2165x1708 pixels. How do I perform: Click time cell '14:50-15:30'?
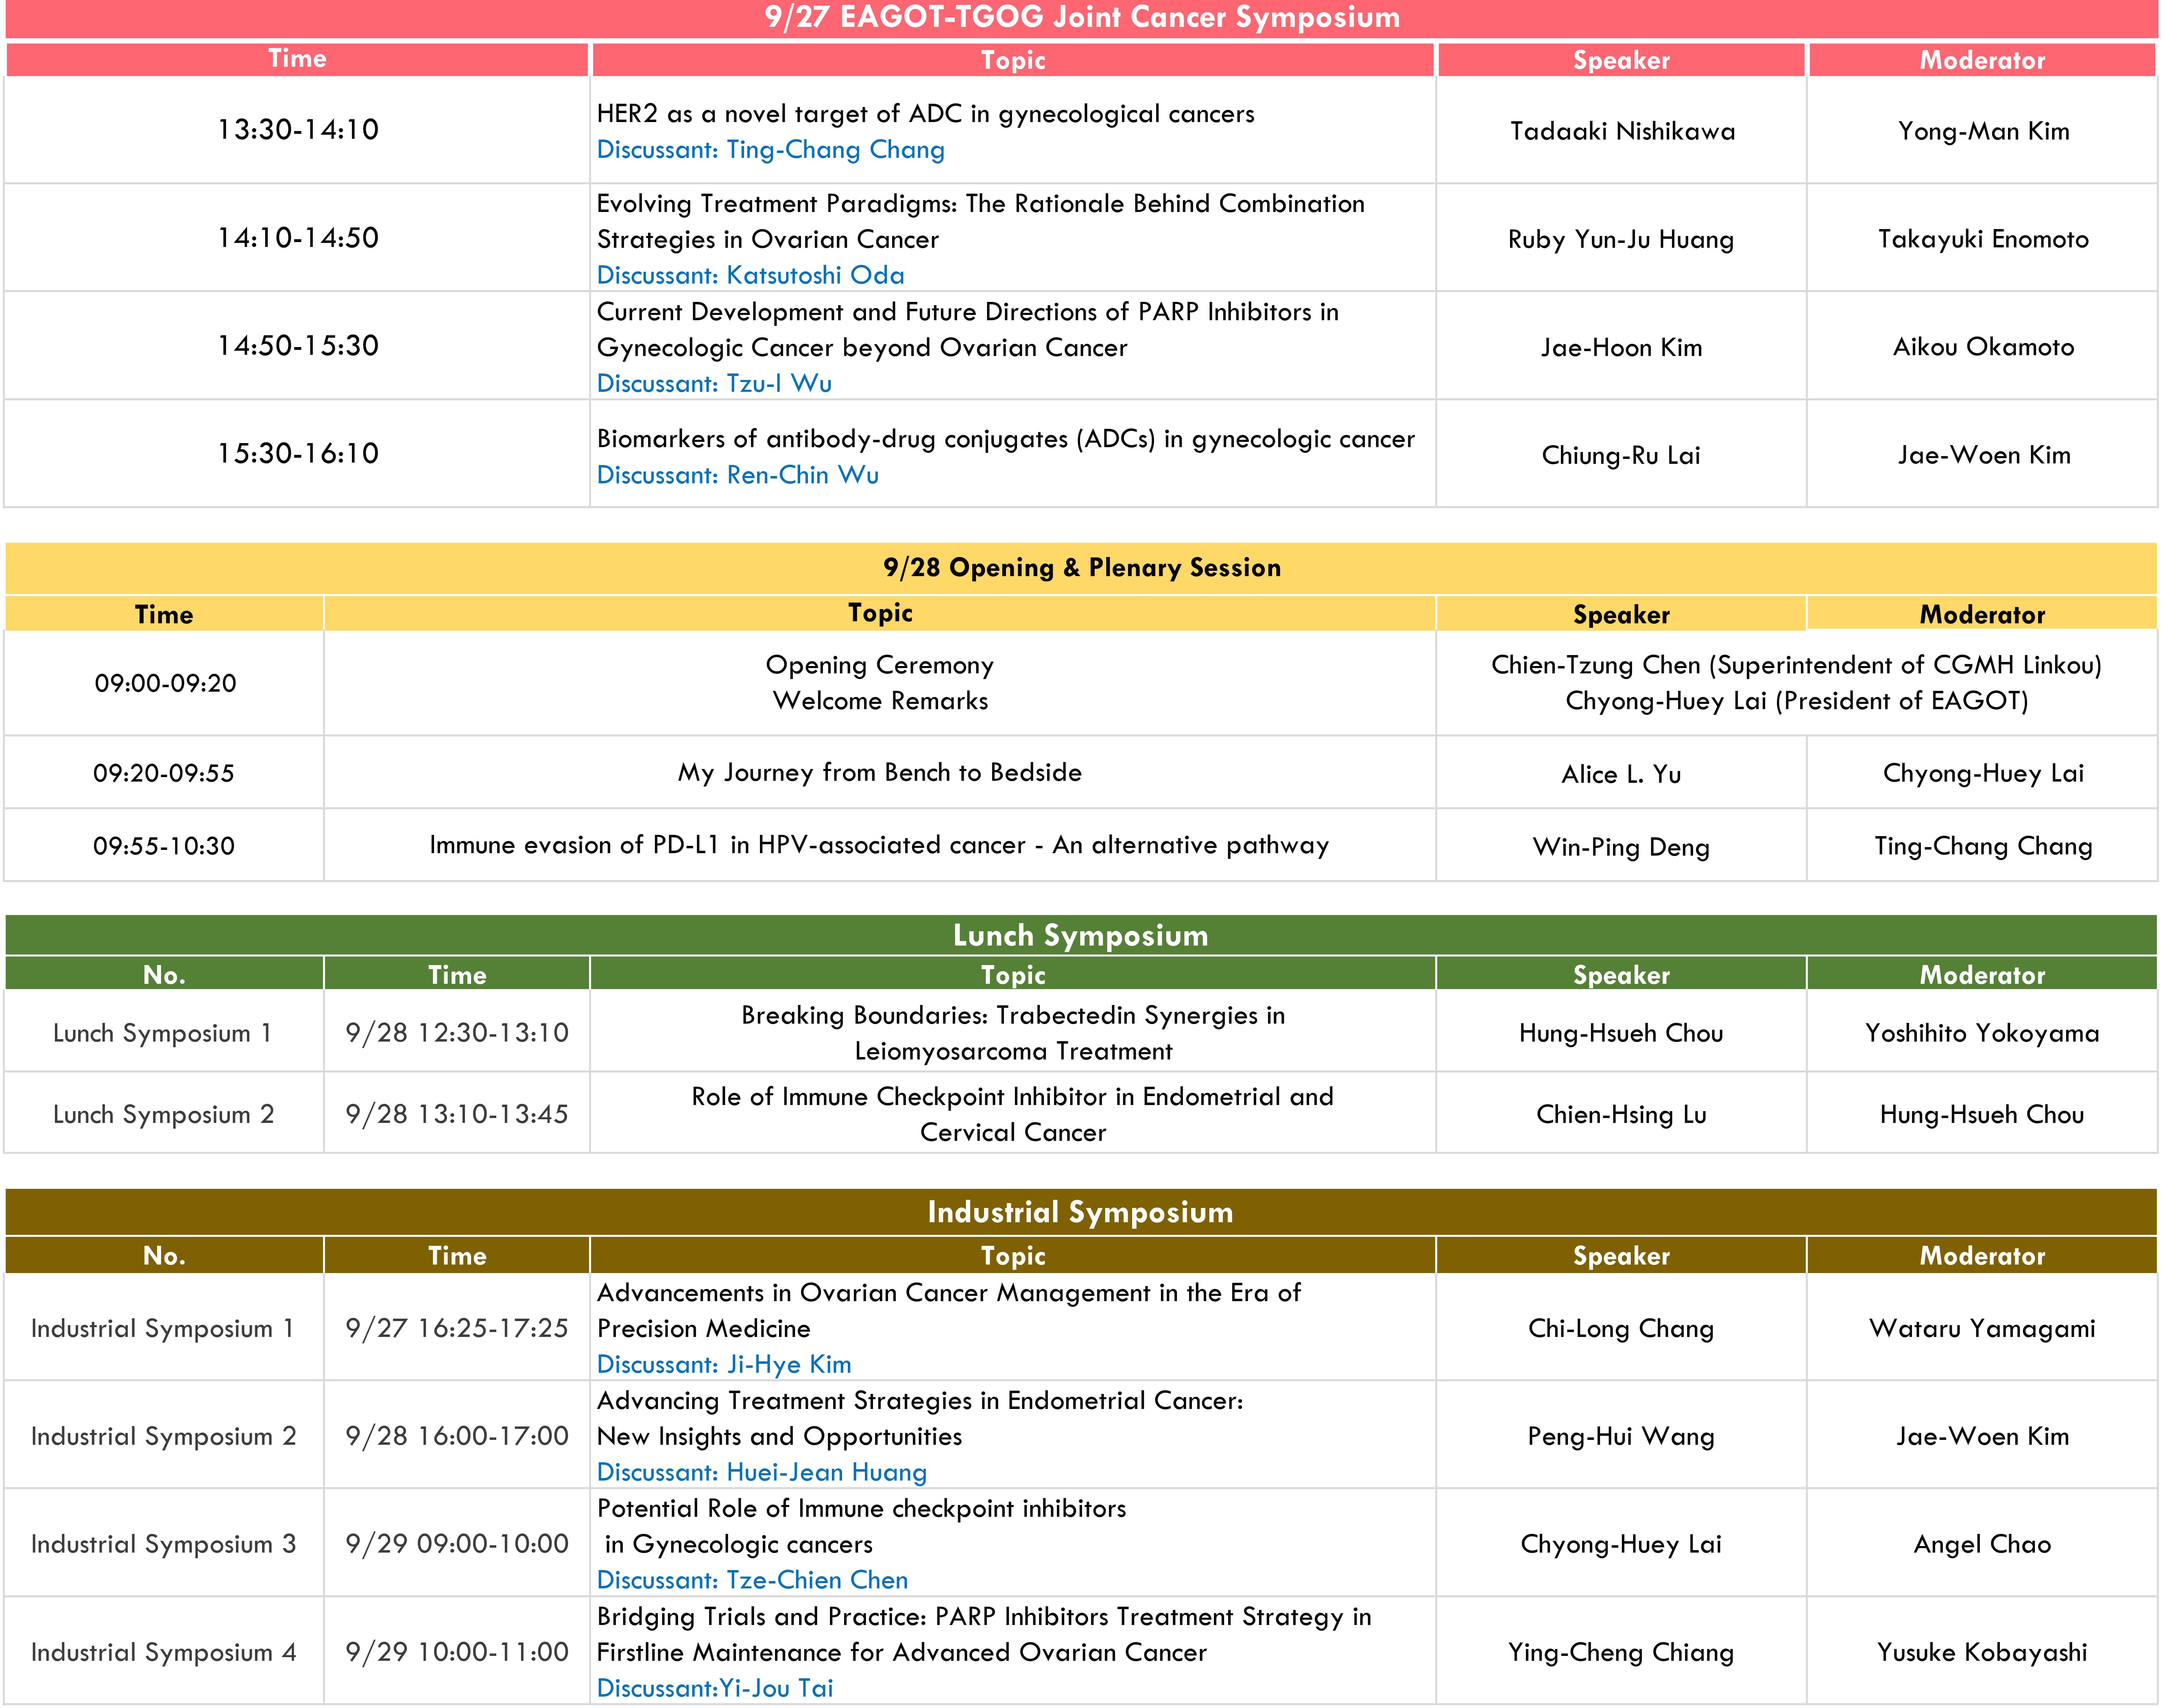pyautogui.click(x=298, y=346)
